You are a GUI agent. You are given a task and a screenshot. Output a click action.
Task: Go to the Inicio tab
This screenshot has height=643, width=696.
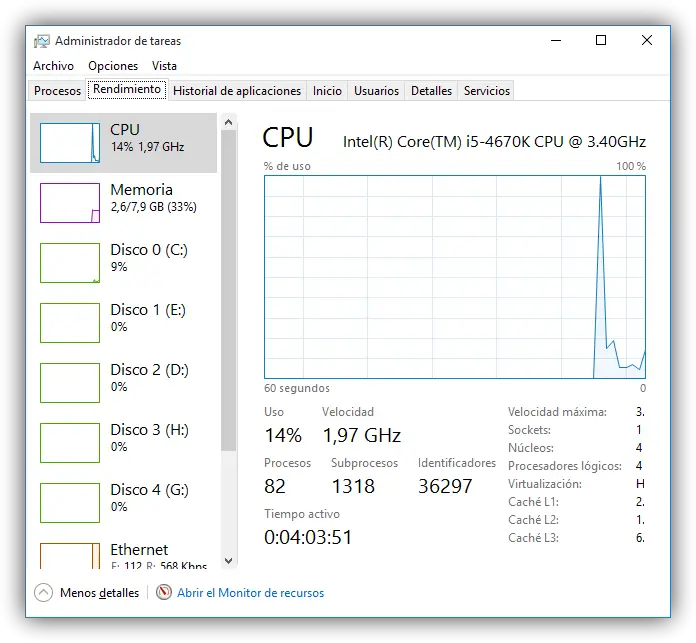(327, 91)
